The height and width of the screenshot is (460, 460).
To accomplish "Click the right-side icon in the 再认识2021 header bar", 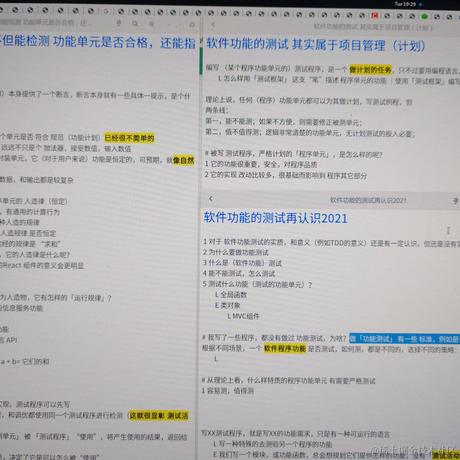I will pos(455,200).
